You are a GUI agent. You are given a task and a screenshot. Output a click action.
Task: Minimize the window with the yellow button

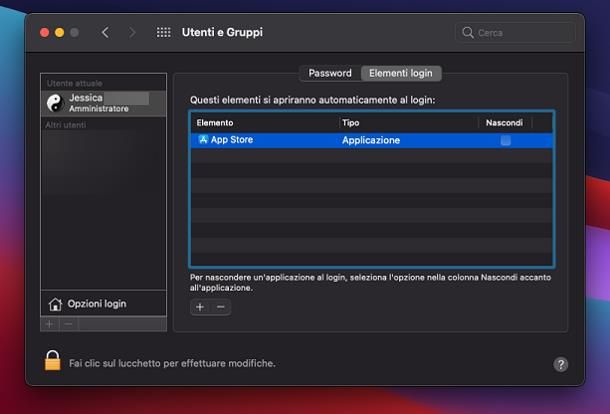[60, 33]
